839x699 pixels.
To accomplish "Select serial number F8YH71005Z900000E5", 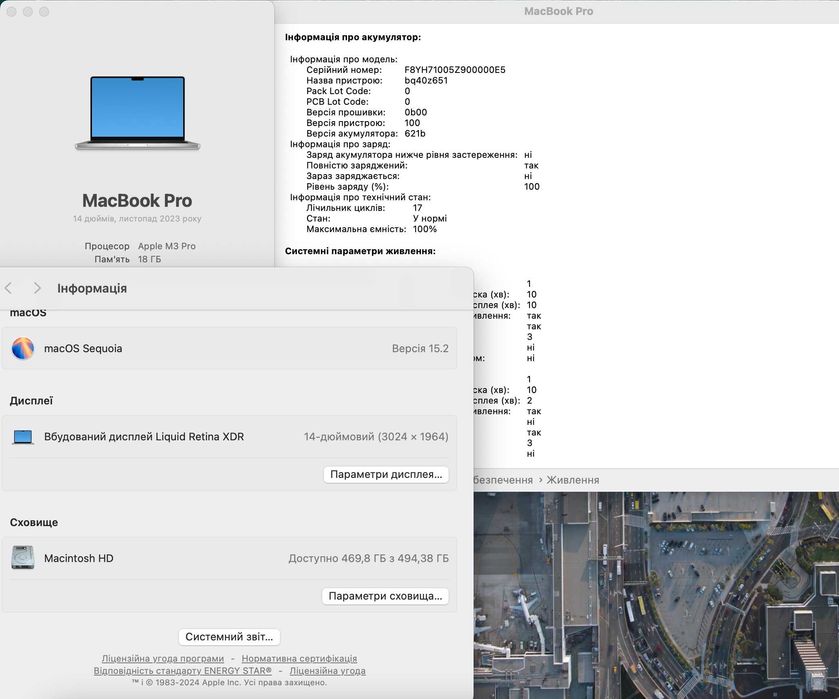I will (x=455, y=70).
